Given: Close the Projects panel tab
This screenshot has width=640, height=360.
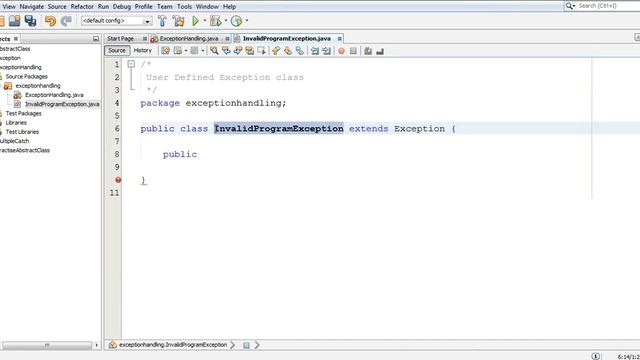Looking at the screenshot, I should (16, 39).
